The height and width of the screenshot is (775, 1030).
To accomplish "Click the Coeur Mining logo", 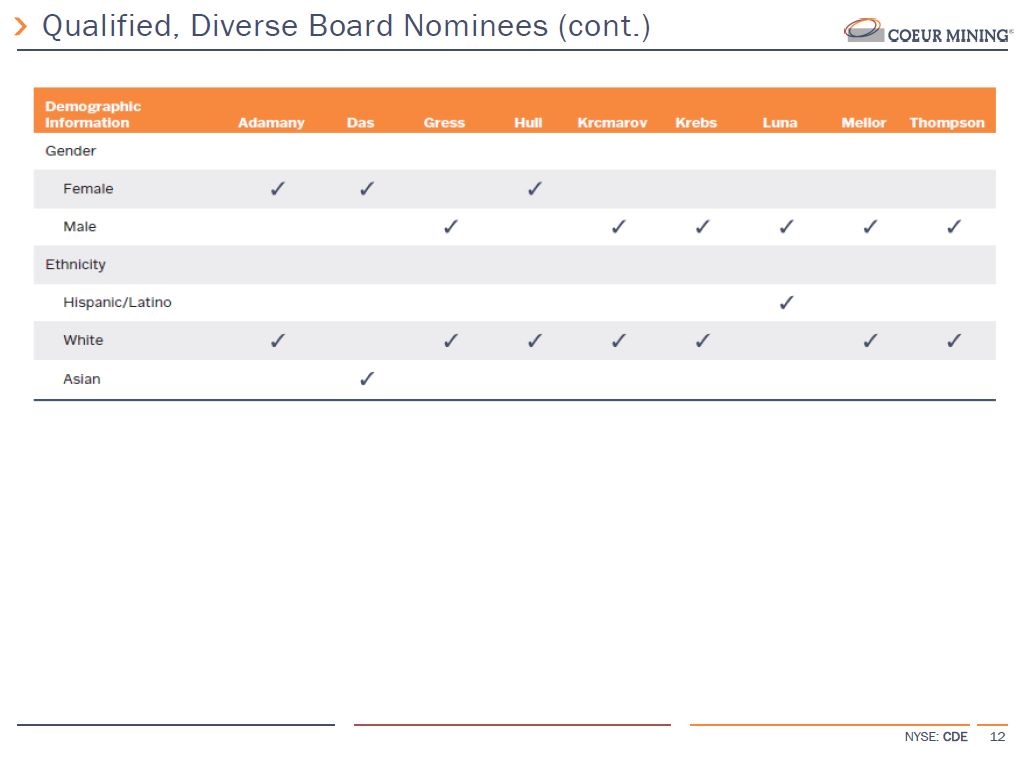I will (928, 31).
